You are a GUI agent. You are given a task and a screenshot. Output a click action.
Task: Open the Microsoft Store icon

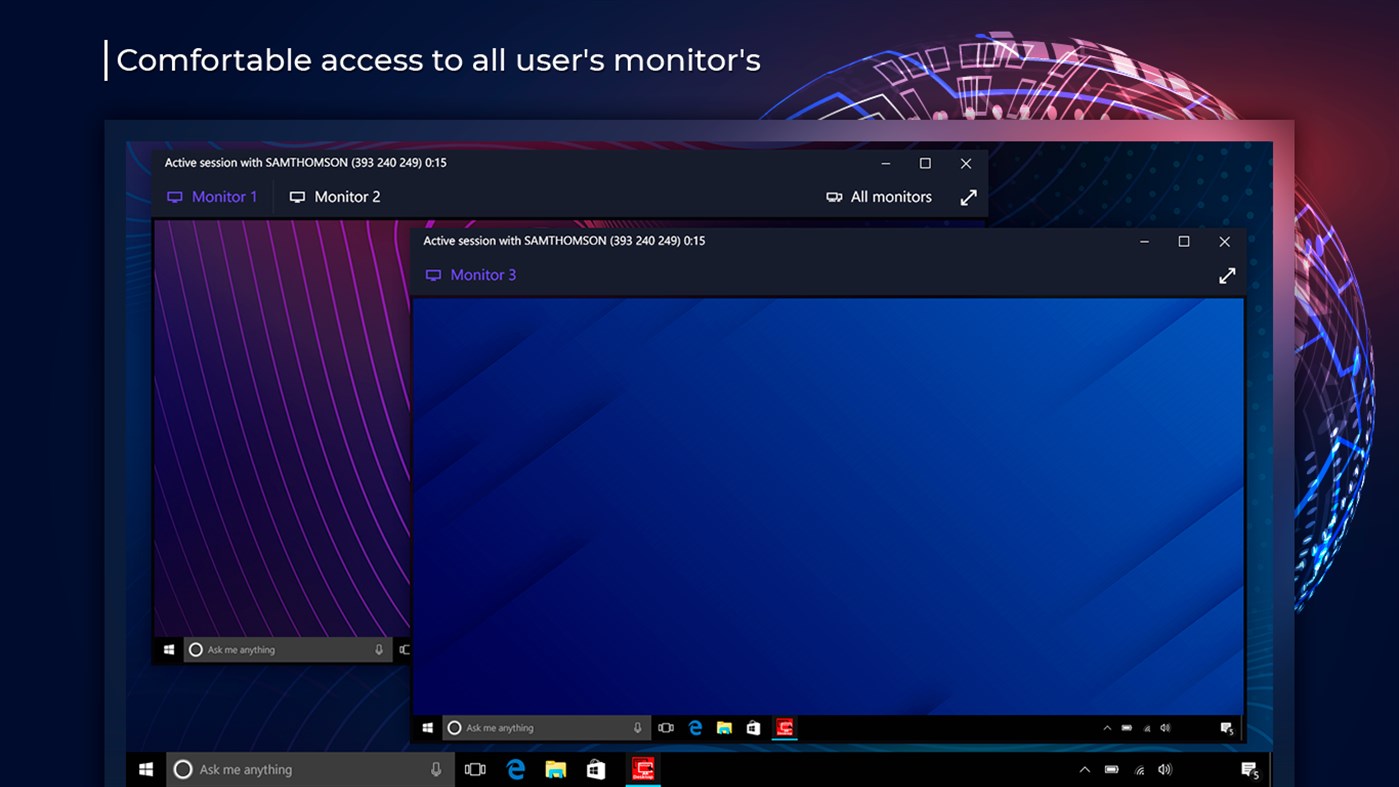click(x=596, y=769)
